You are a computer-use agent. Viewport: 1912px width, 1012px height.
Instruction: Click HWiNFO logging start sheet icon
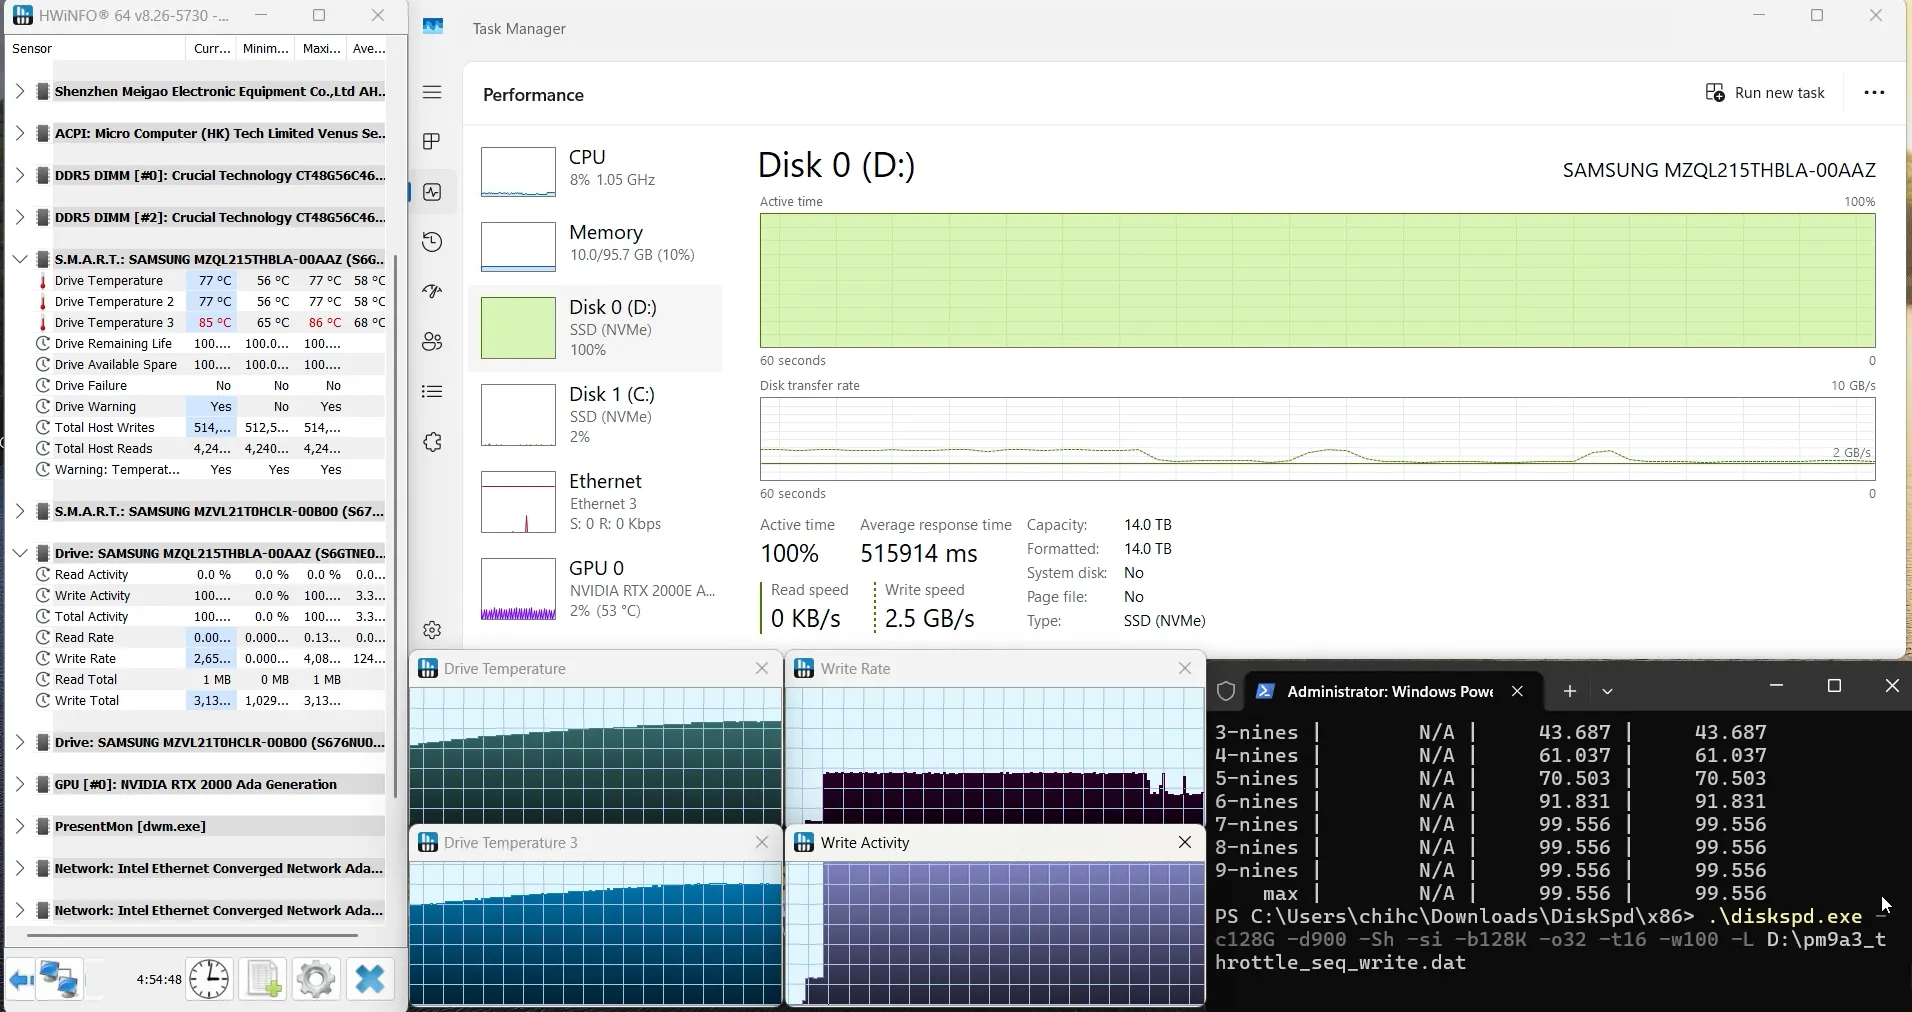pos(264,979)
